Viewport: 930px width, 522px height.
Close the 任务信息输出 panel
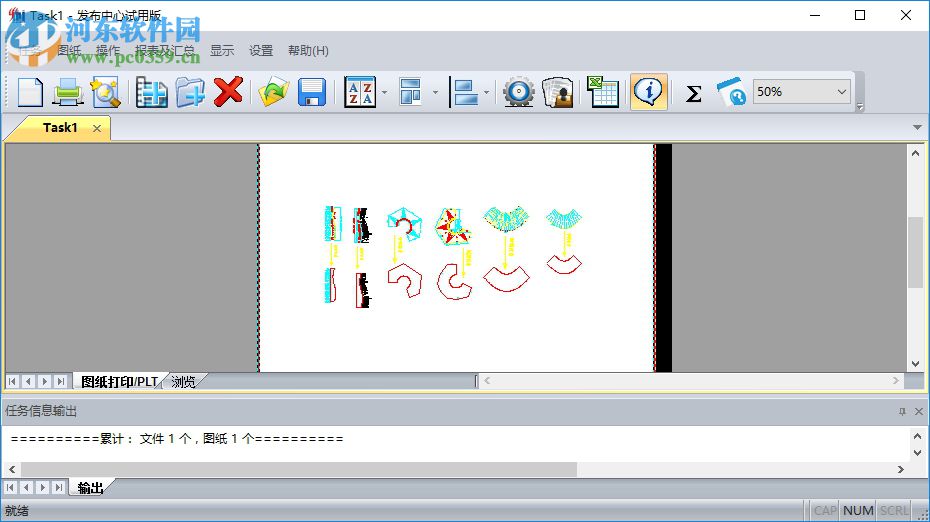point(919,411)
